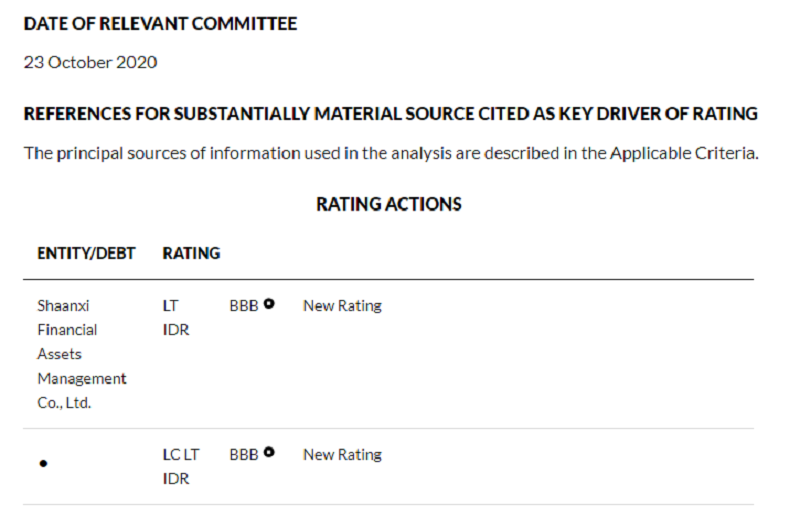The image size is (800, 507).
Task: Click the 'LT IDR' label in the first row
Action: (176, 317)
